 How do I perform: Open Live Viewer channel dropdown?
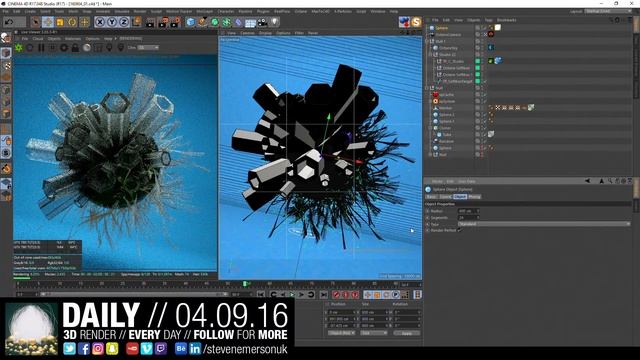(147, 48)
